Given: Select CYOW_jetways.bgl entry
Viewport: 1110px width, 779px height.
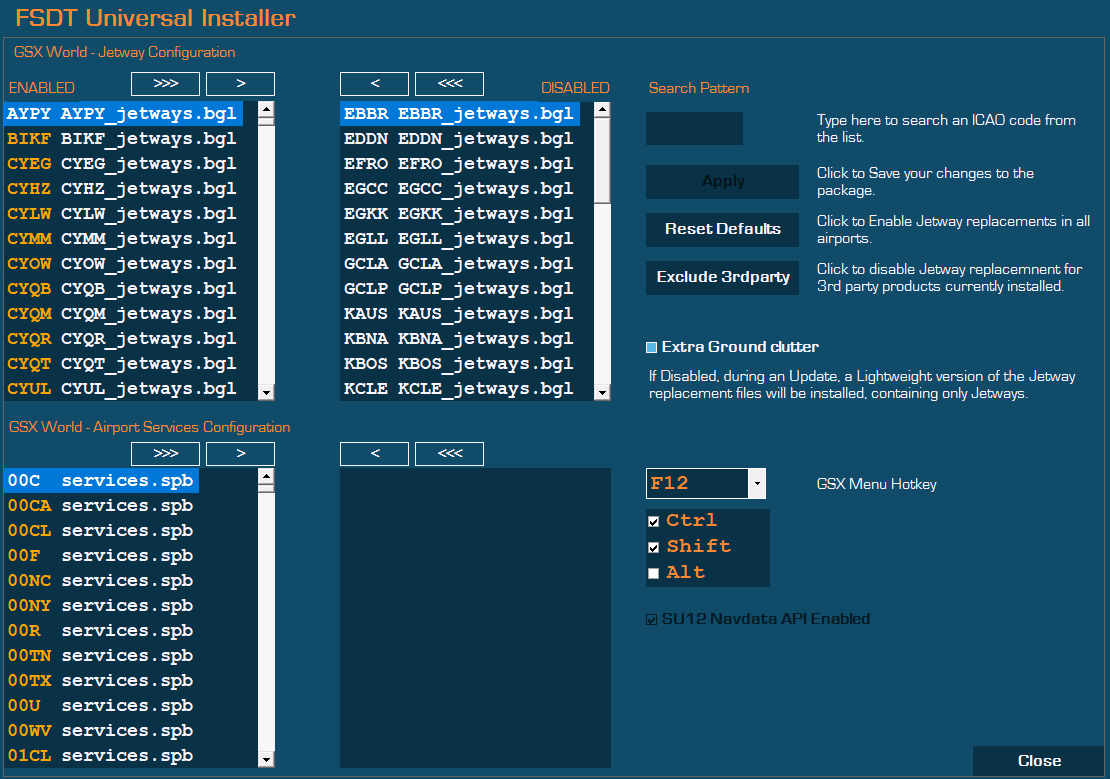Looking at the screenshot, I should coord(123,263).
